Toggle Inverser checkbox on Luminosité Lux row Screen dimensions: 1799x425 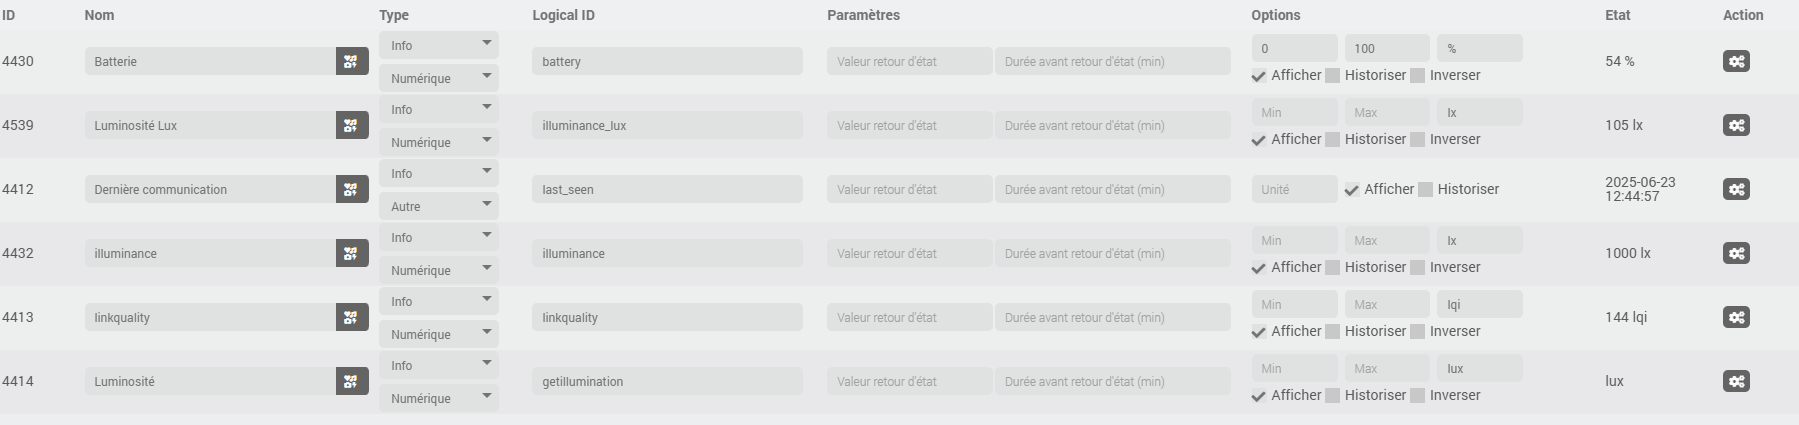pos(1417,140)
